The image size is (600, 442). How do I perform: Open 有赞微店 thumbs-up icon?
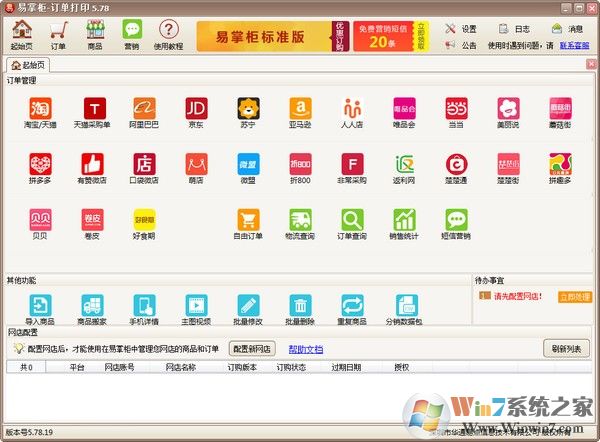pyautogui.click(x=92, y=165)
